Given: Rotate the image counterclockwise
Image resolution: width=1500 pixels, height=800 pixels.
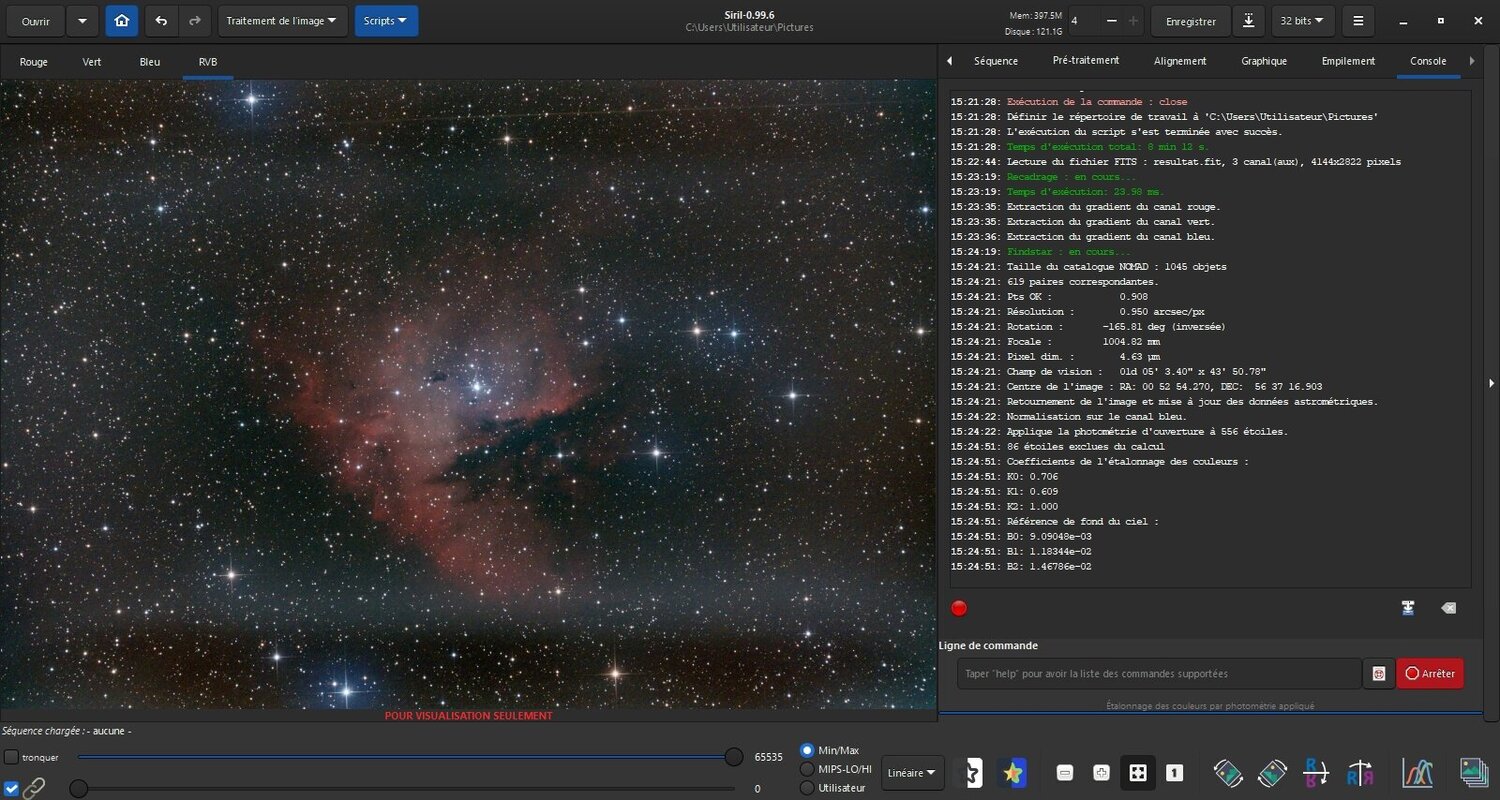Looking at the screenshot, I should coord(1229,772).
